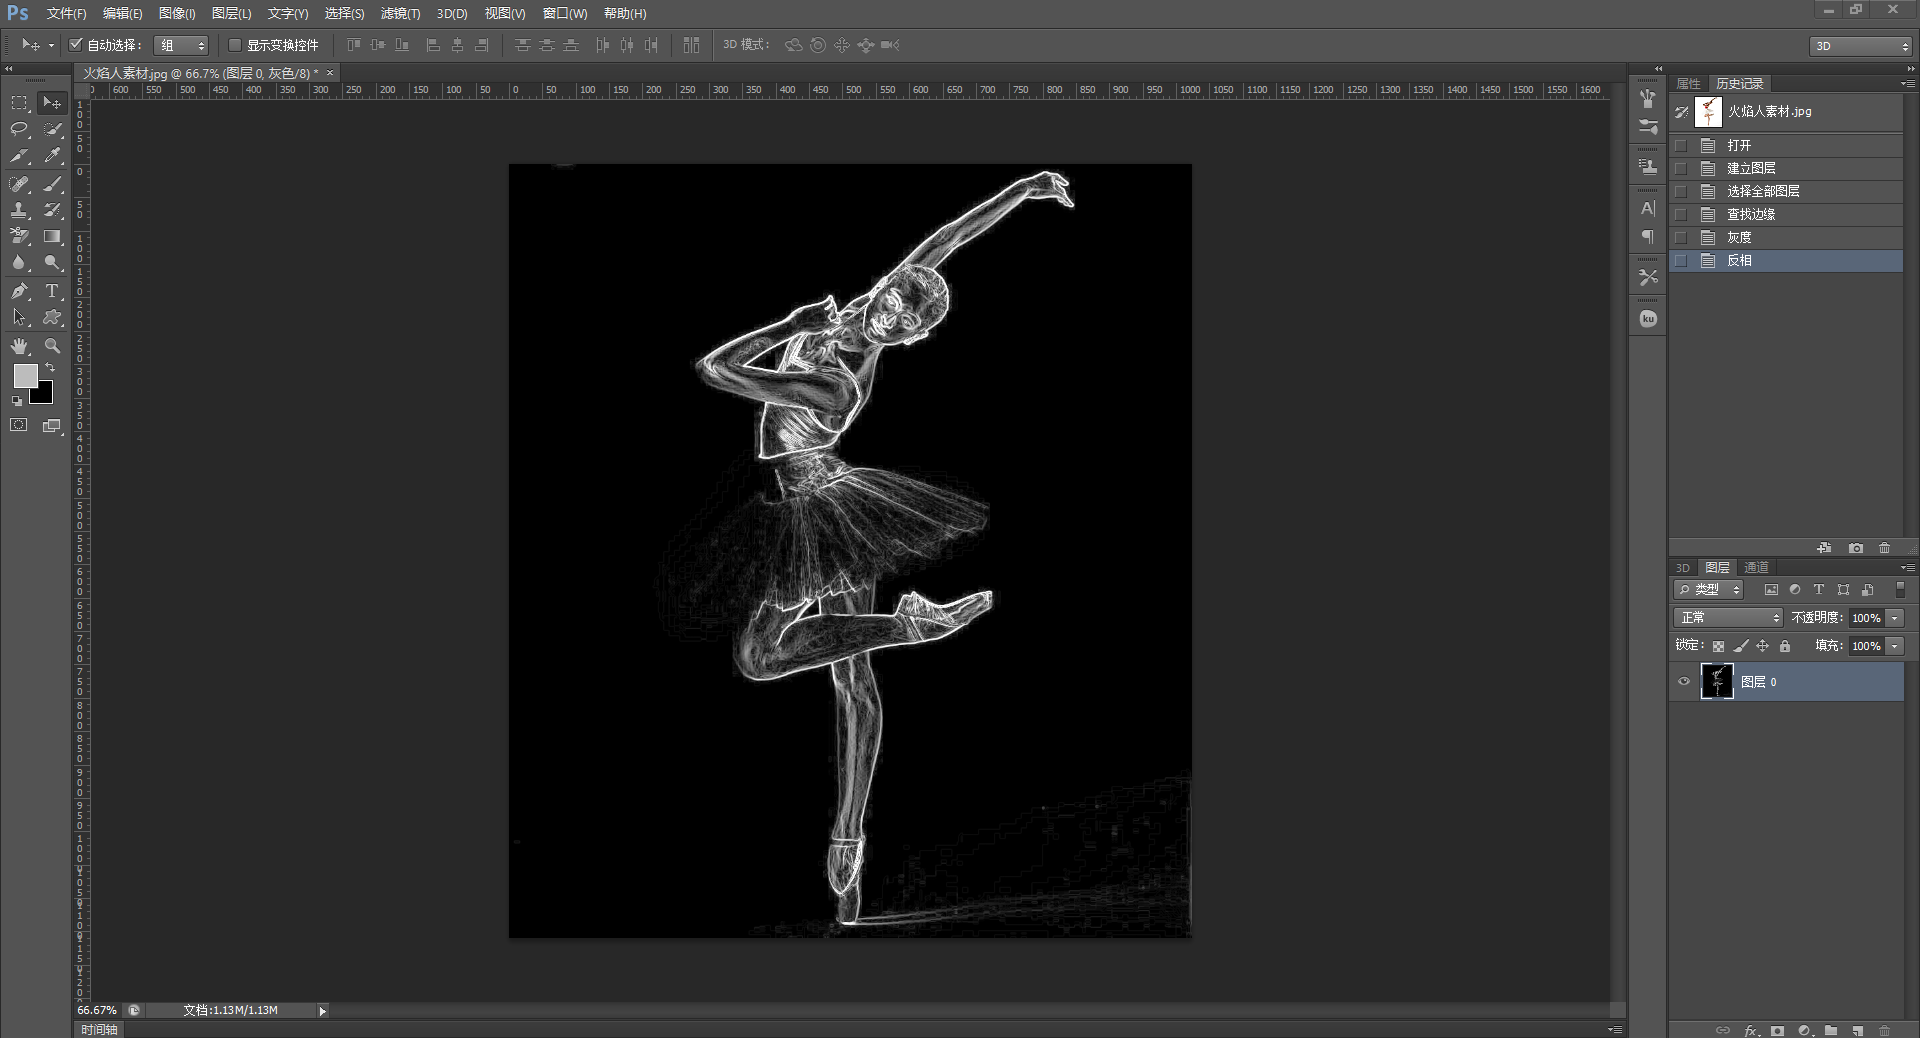This screenshot has height=1038, width=1920.
Task: Open the 滤镜(T) menu
Action: coord(400,13)
